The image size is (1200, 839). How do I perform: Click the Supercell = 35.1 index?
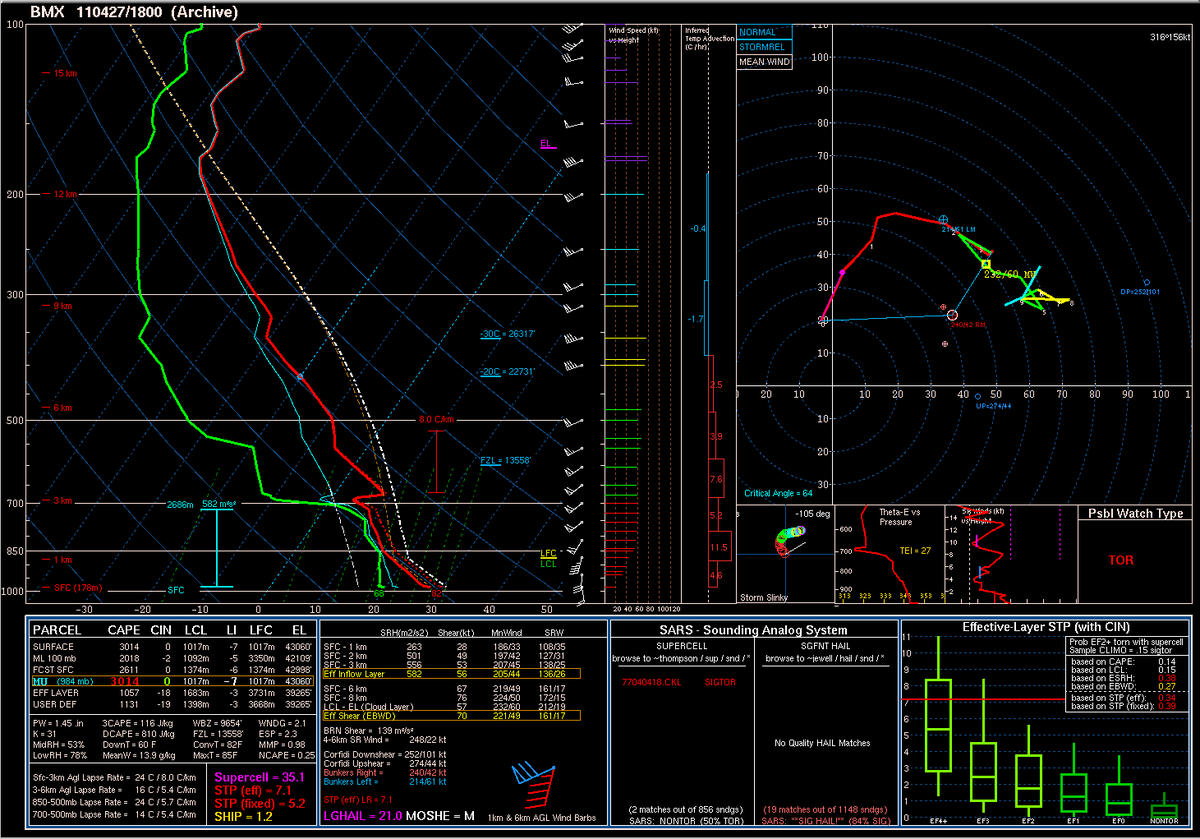260,775
